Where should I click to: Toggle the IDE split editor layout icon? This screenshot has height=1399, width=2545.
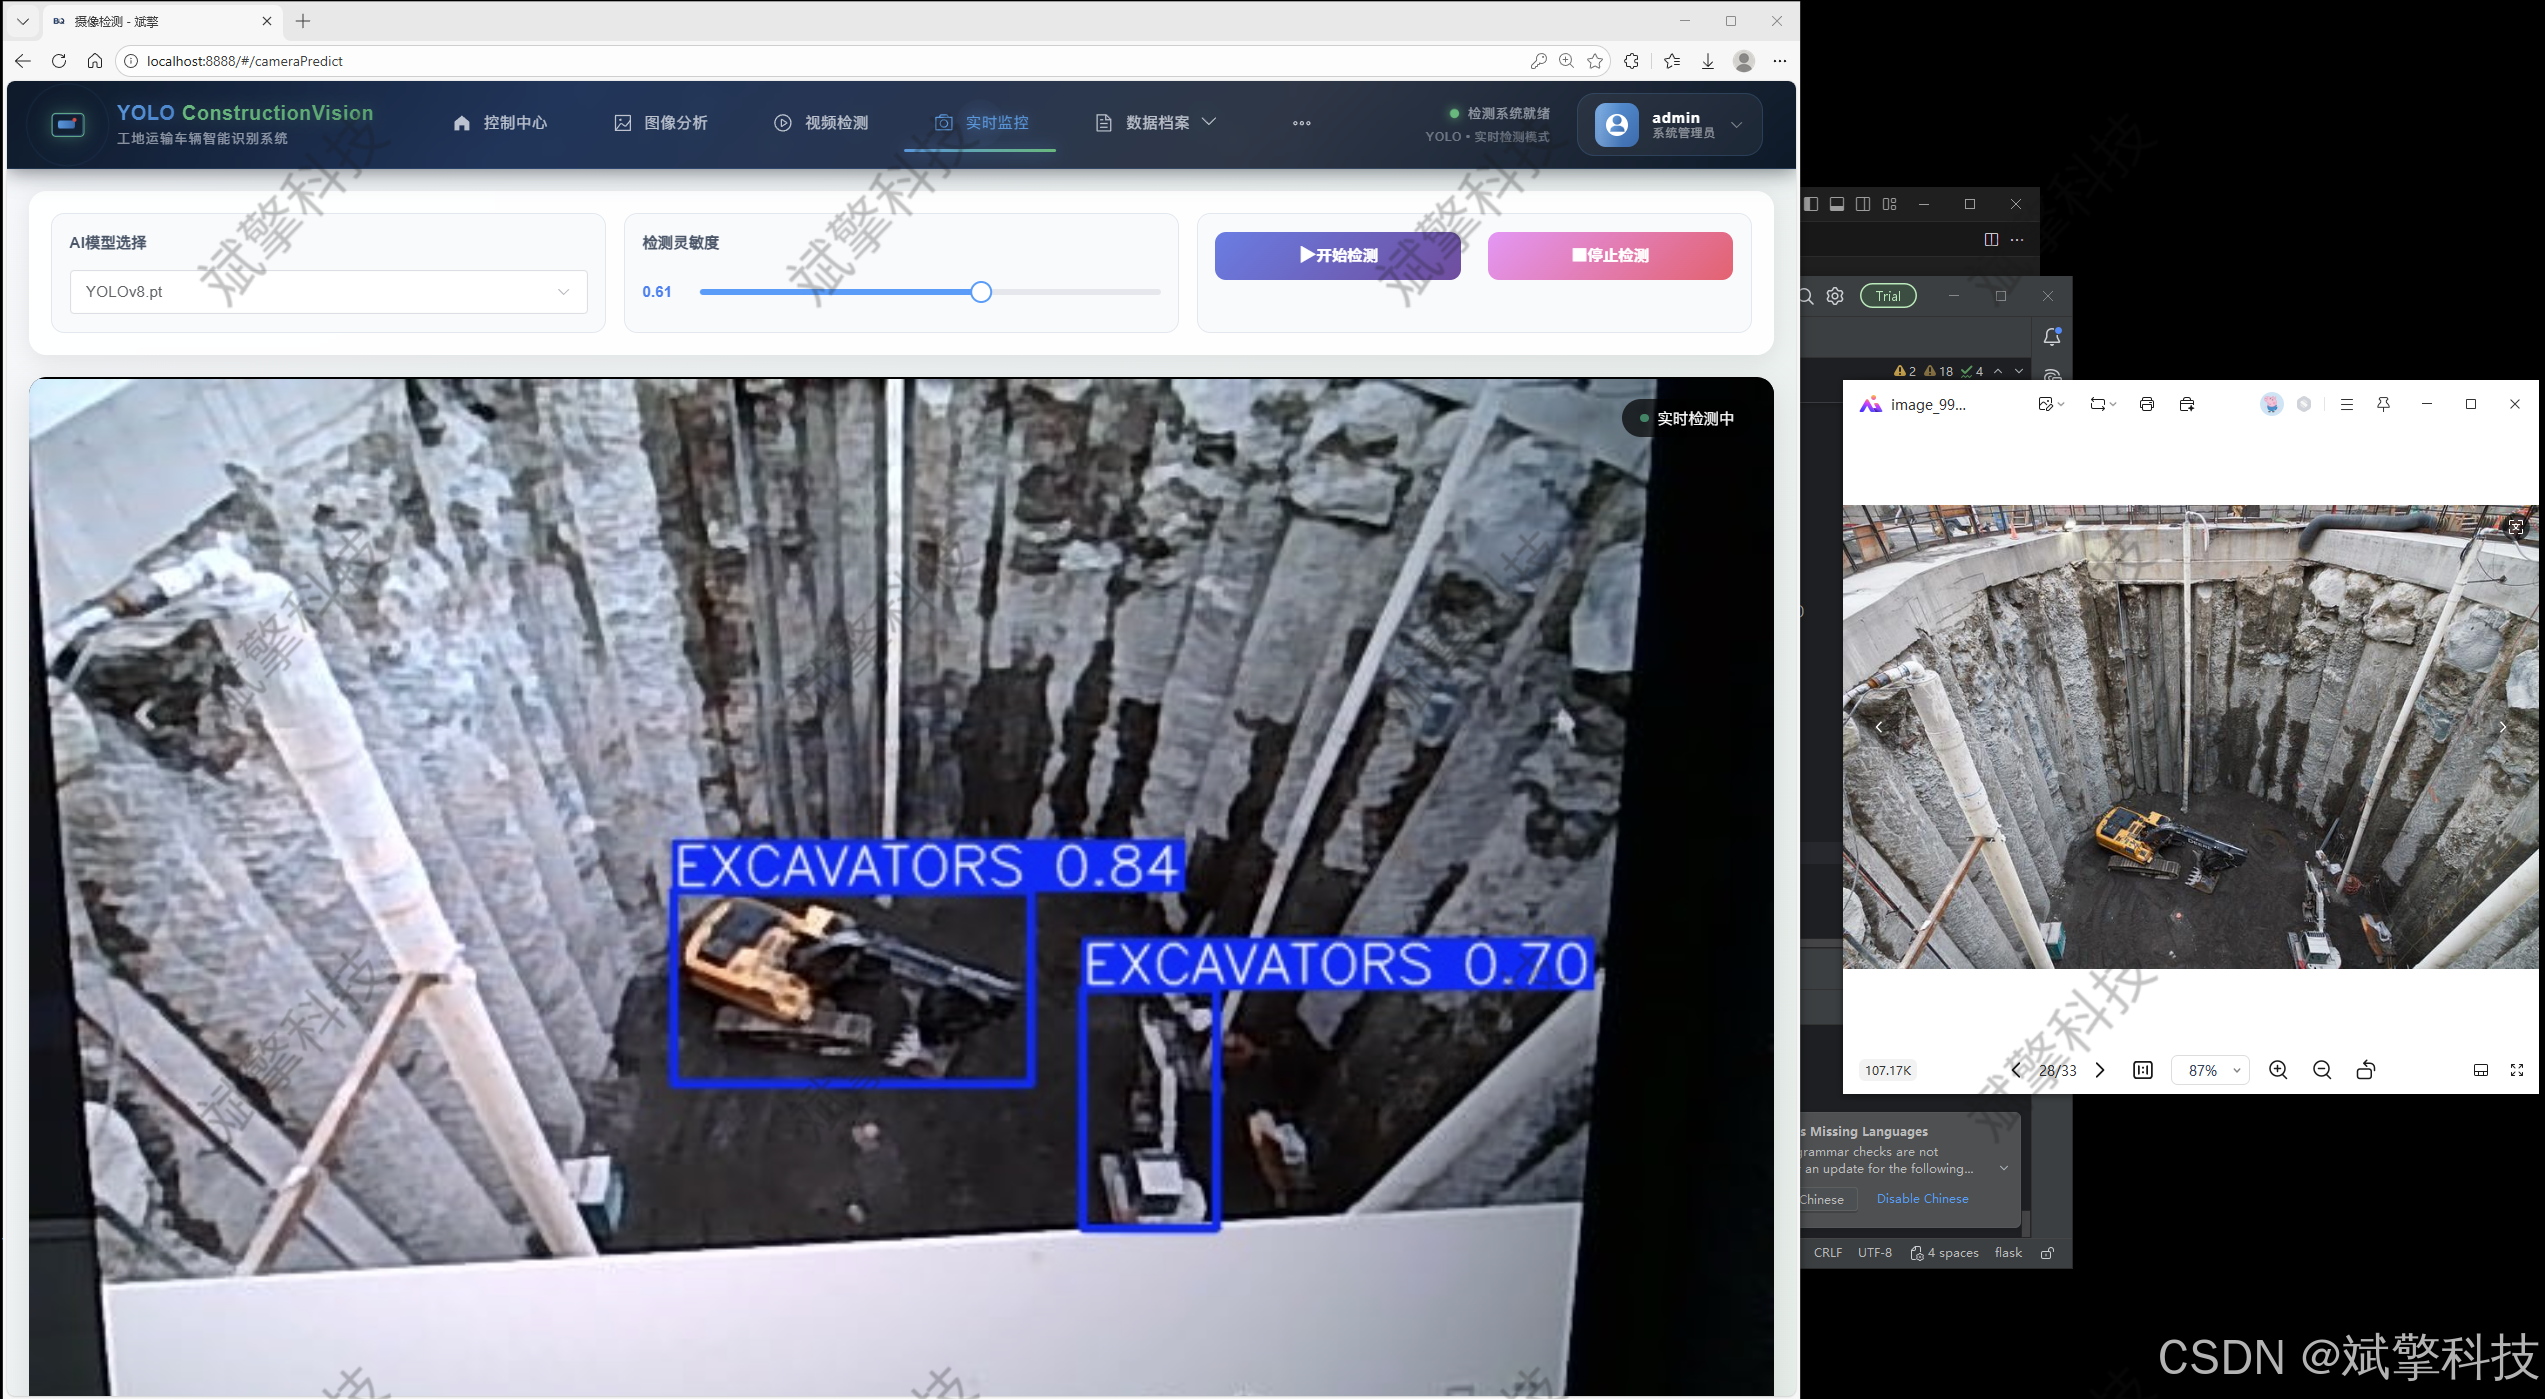(x=1991, y=240)
